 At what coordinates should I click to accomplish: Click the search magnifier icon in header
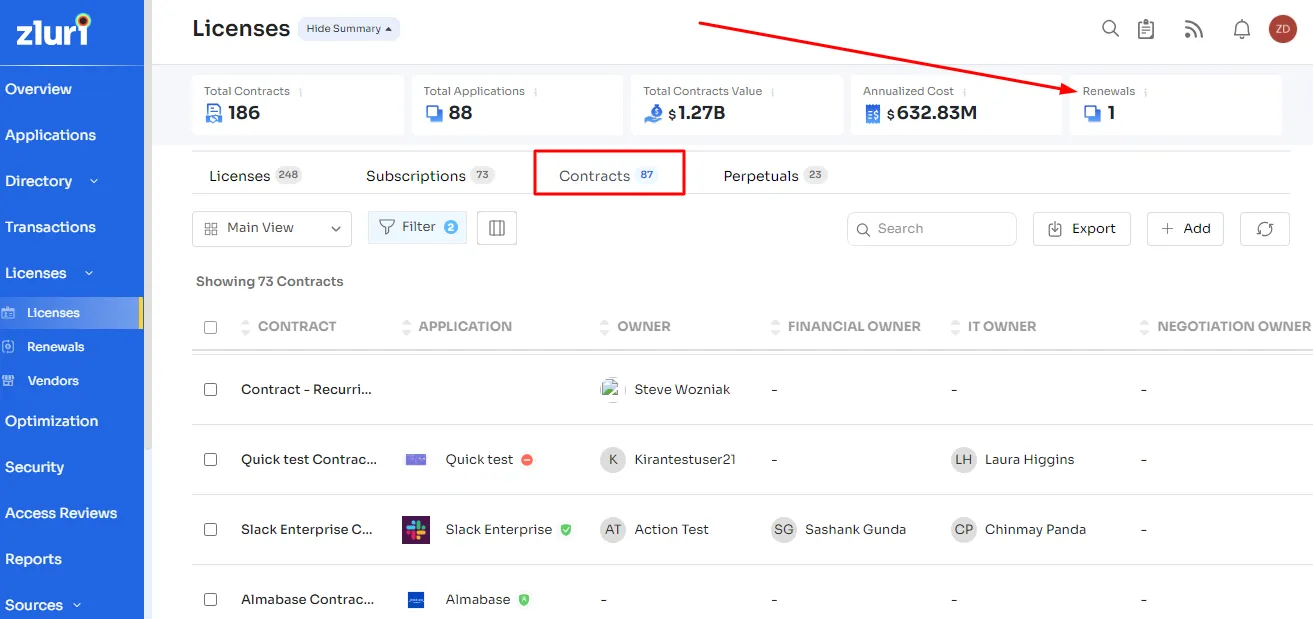[x=1110, y=29]
